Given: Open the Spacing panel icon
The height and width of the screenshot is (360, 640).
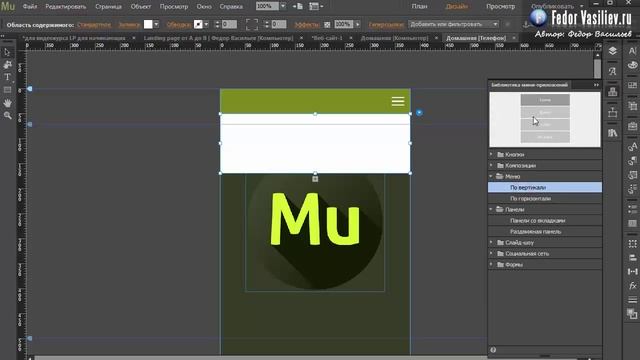Looking at the screenshot, I should (x=632, y=271).
